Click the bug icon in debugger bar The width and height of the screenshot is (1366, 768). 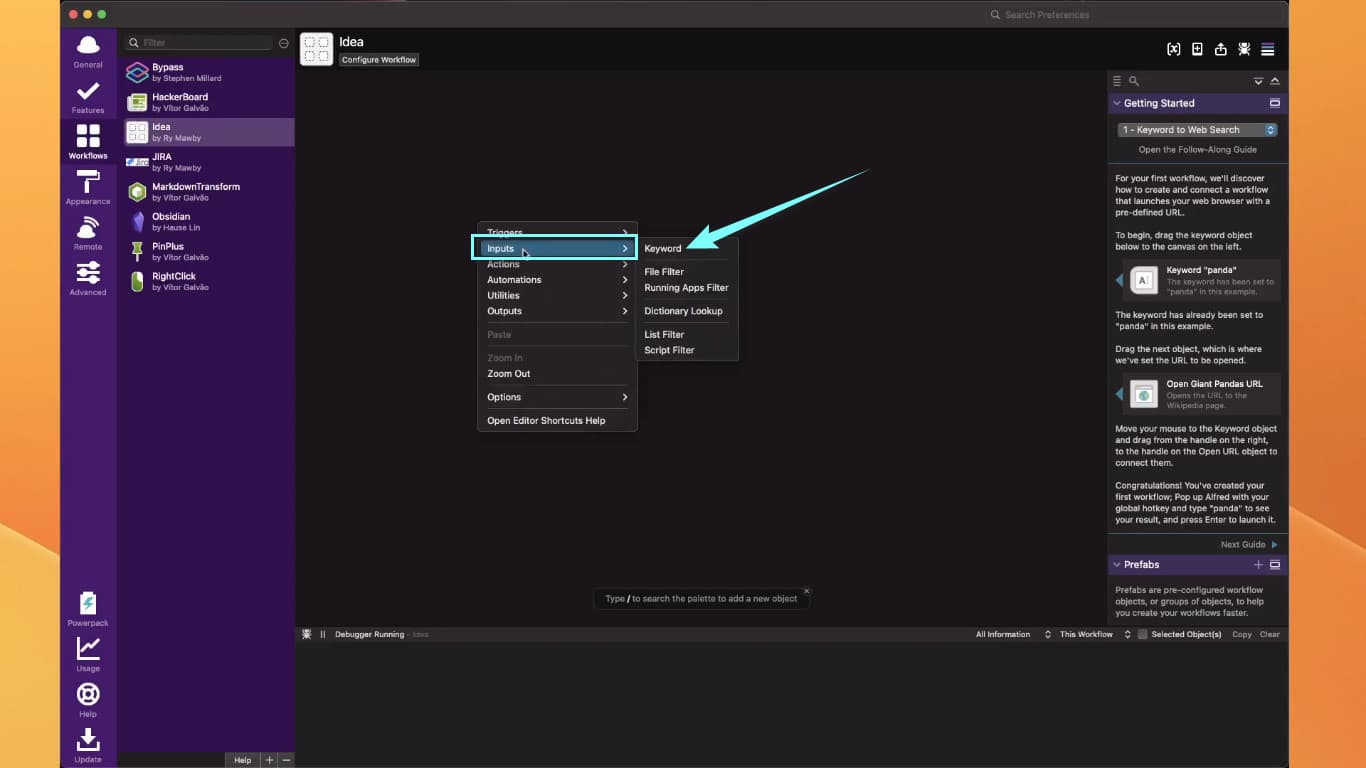click(x=307, y=634)
